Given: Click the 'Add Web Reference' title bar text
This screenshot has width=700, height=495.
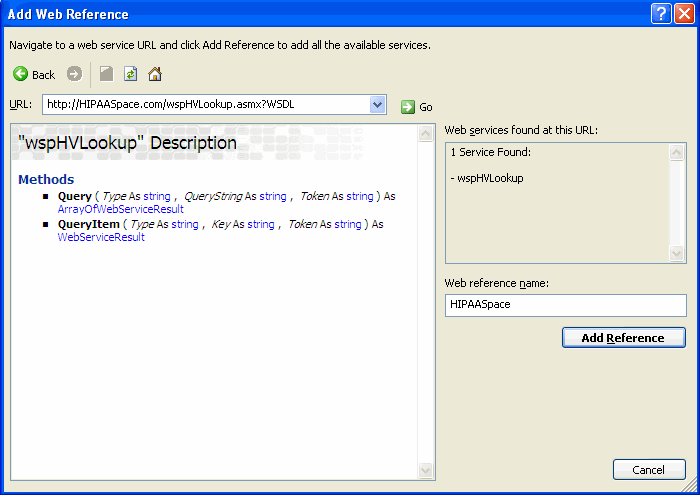Looking at the screenshot, I should (x=68, y=14).
